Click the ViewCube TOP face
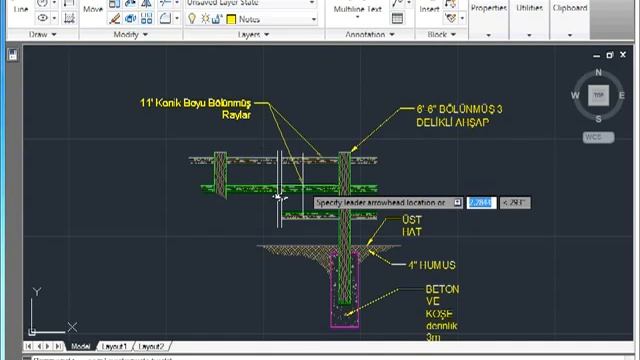 598,95
